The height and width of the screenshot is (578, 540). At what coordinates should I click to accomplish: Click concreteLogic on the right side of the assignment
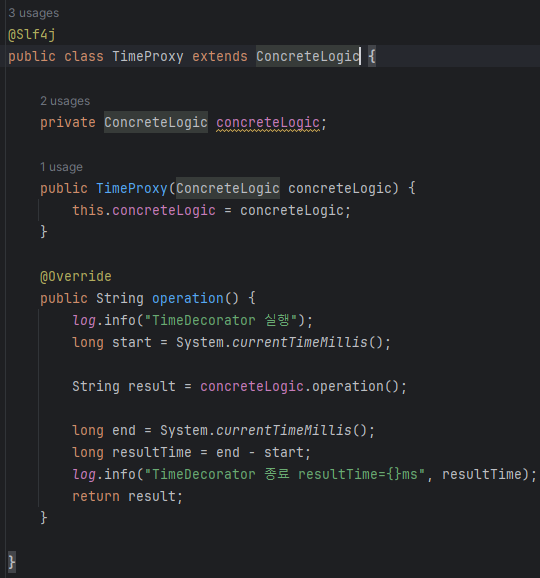(x=292, y=210)
